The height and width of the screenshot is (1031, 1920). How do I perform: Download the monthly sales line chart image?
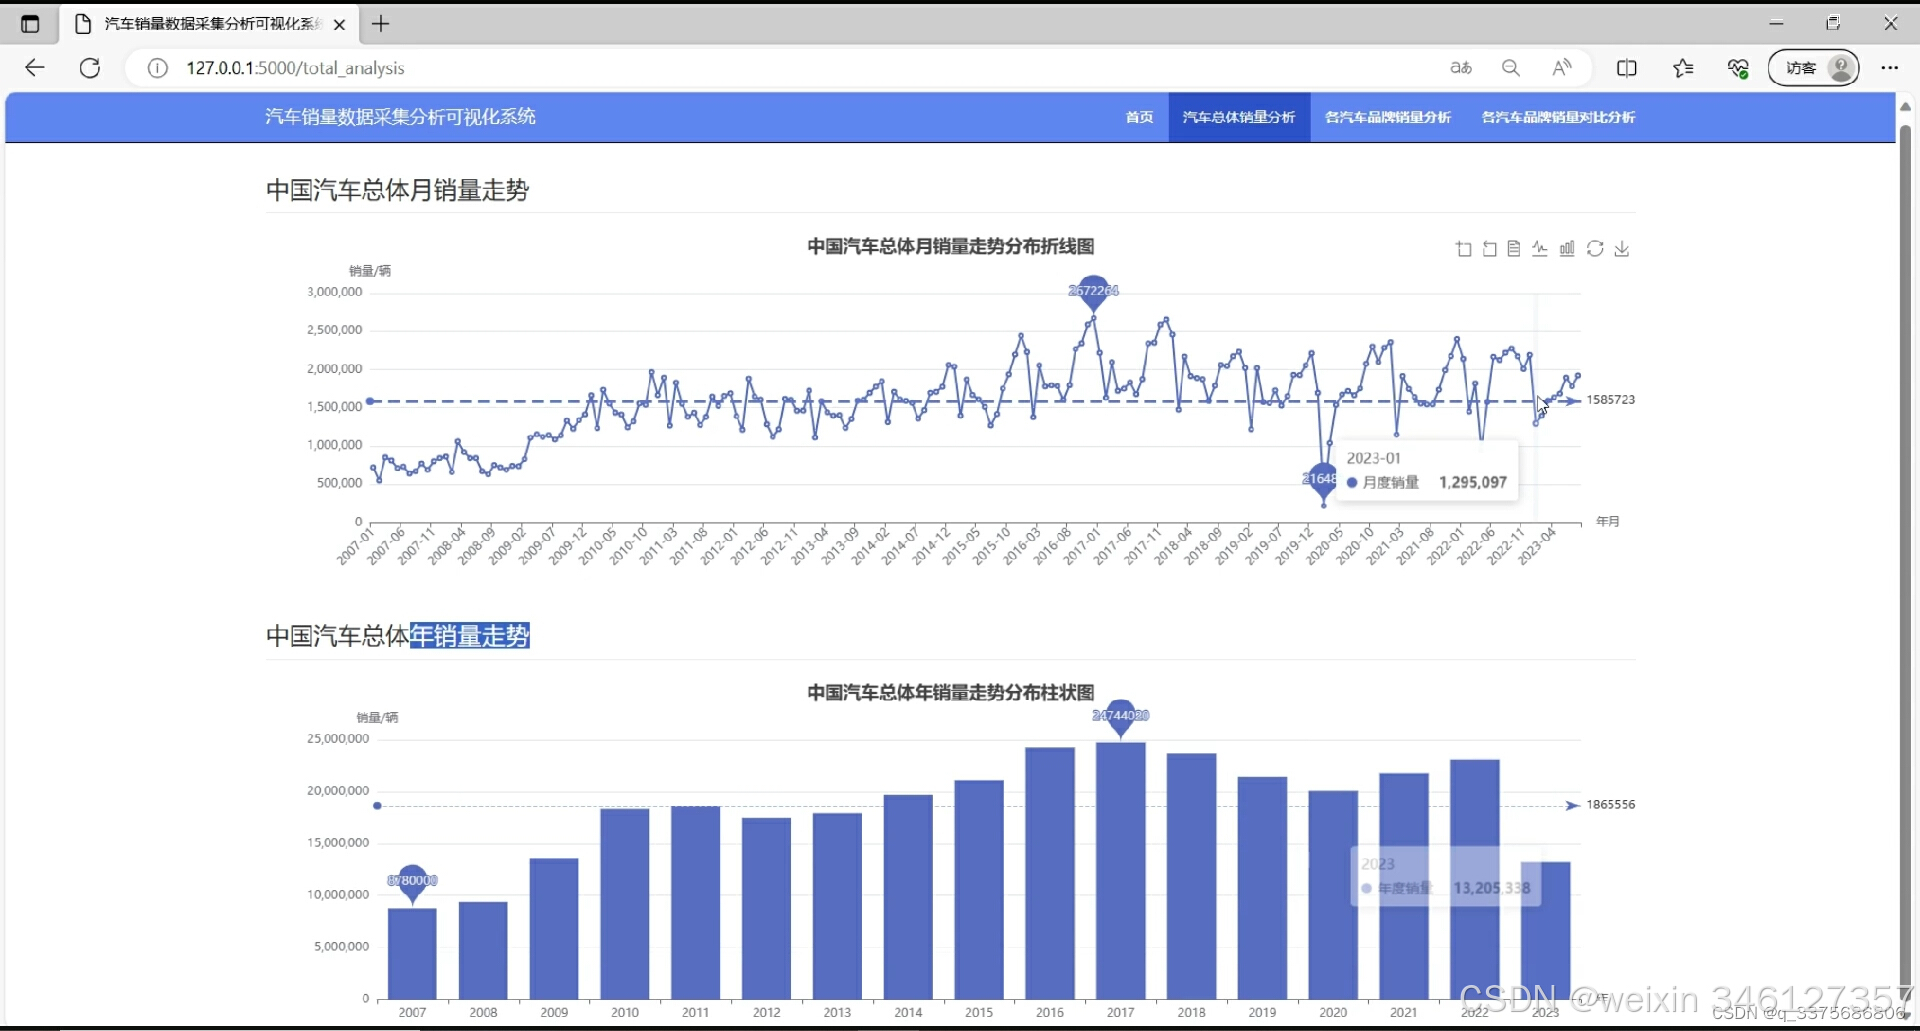1622,249
